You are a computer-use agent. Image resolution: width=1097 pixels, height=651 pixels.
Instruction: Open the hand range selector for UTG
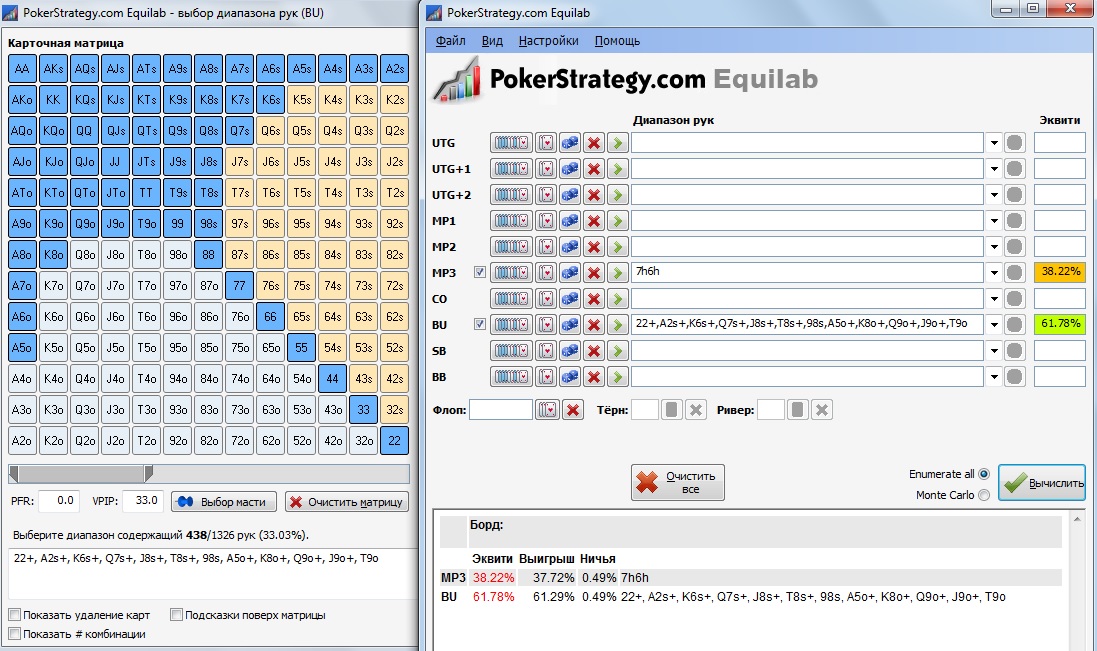point(511,143)
